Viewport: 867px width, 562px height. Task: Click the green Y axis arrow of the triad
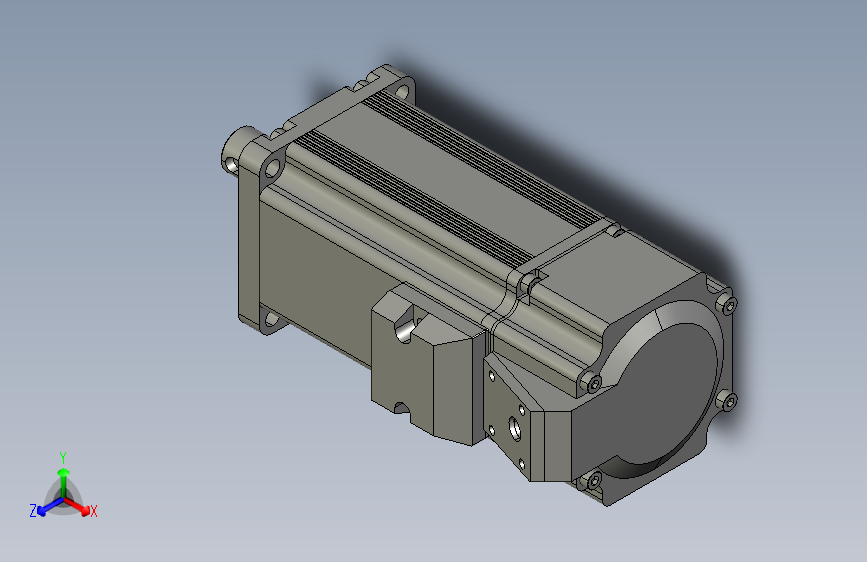tap(64, 482)
